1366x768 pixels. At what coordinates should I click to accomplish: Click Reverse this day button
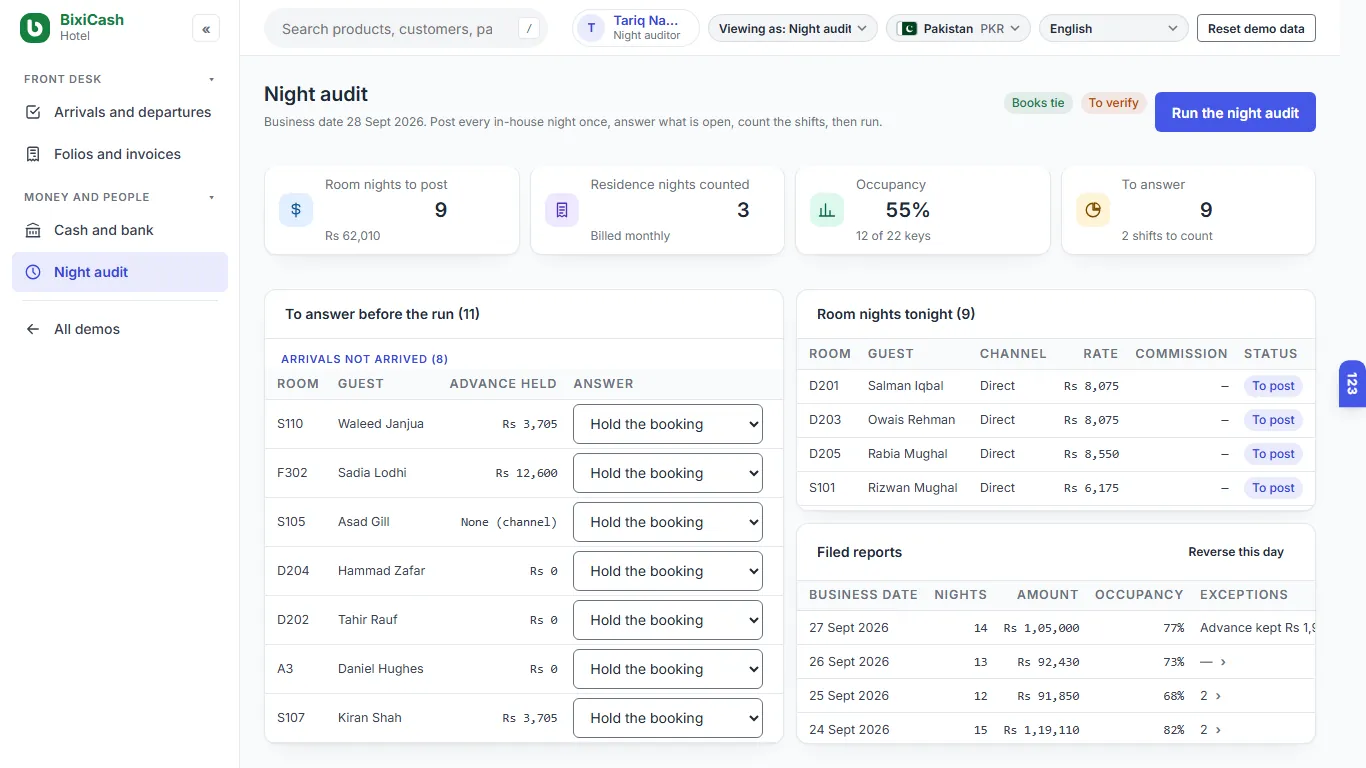click(1236, 552)
